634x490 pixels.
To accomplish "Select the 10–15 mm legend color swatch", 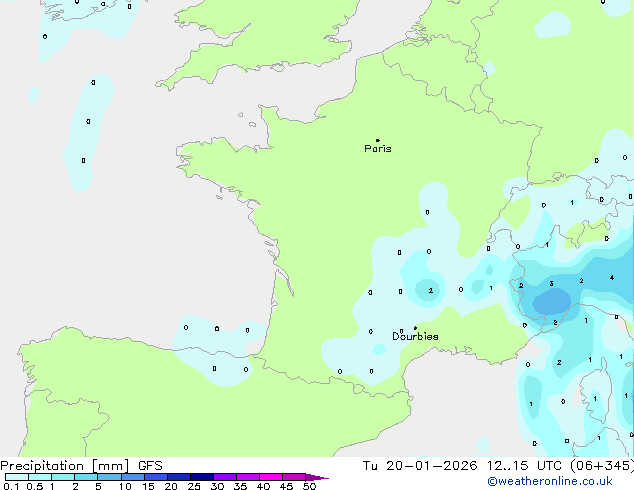I will click(133, 477).
